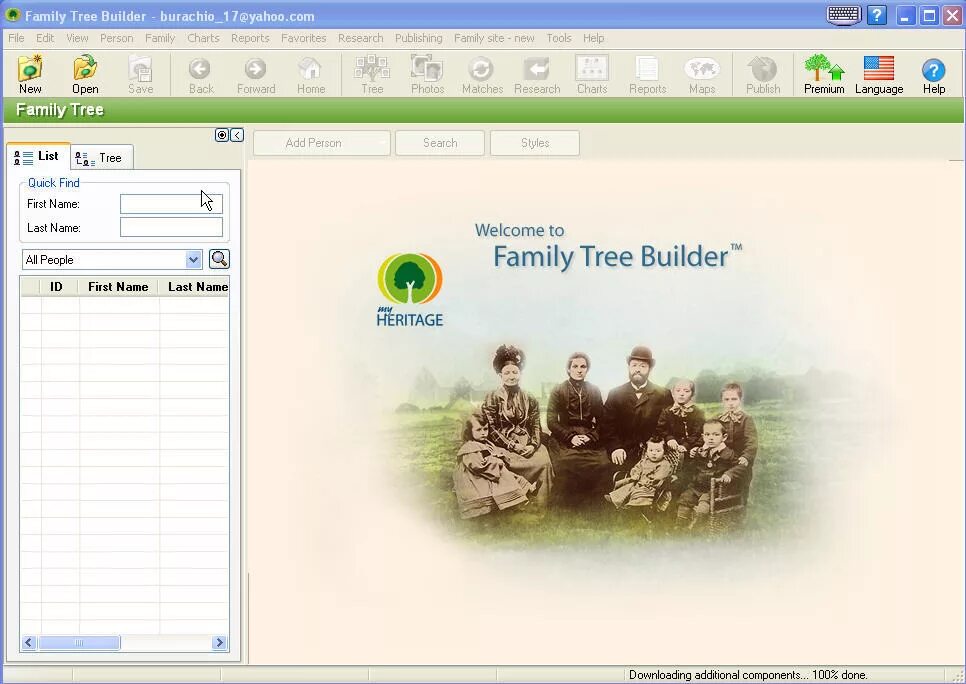The image size is (966, 684).
Task: Switch to the List tab
Action: (x=38, y=157)
